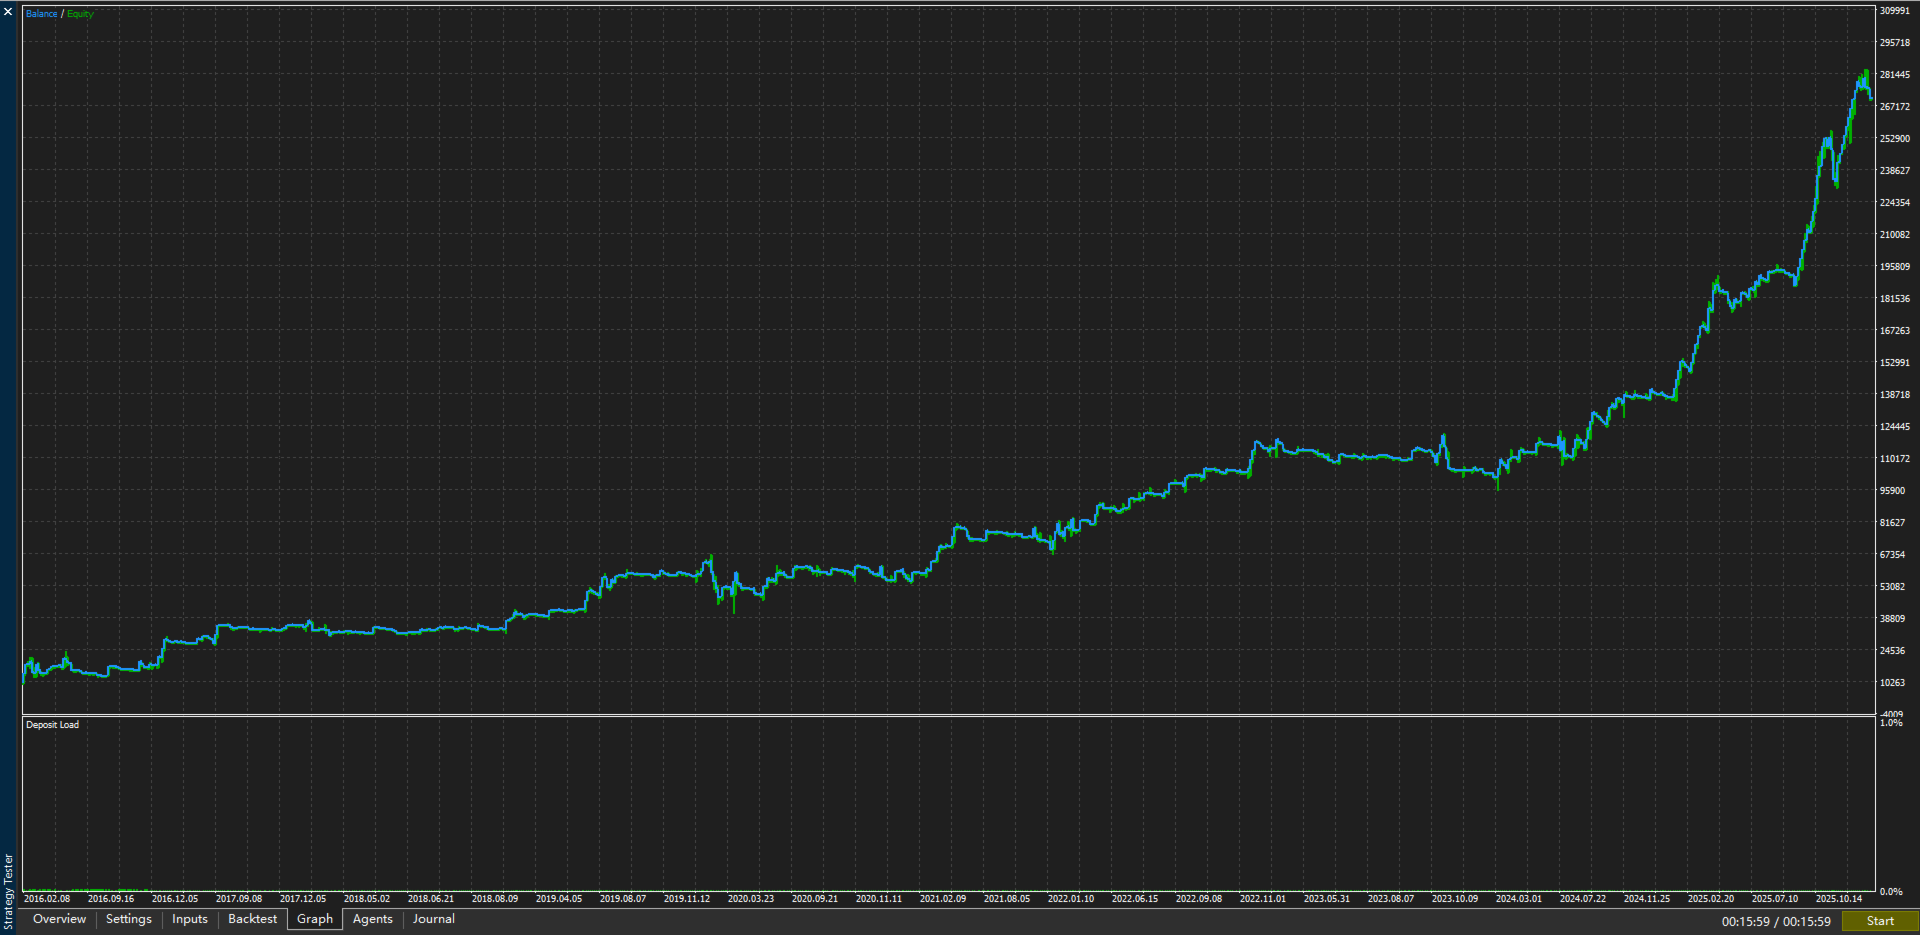Image resolution: width=1920 pixels, height=935 pixels.
Task: Go to the Inputs tab
Action: [190, 919]
